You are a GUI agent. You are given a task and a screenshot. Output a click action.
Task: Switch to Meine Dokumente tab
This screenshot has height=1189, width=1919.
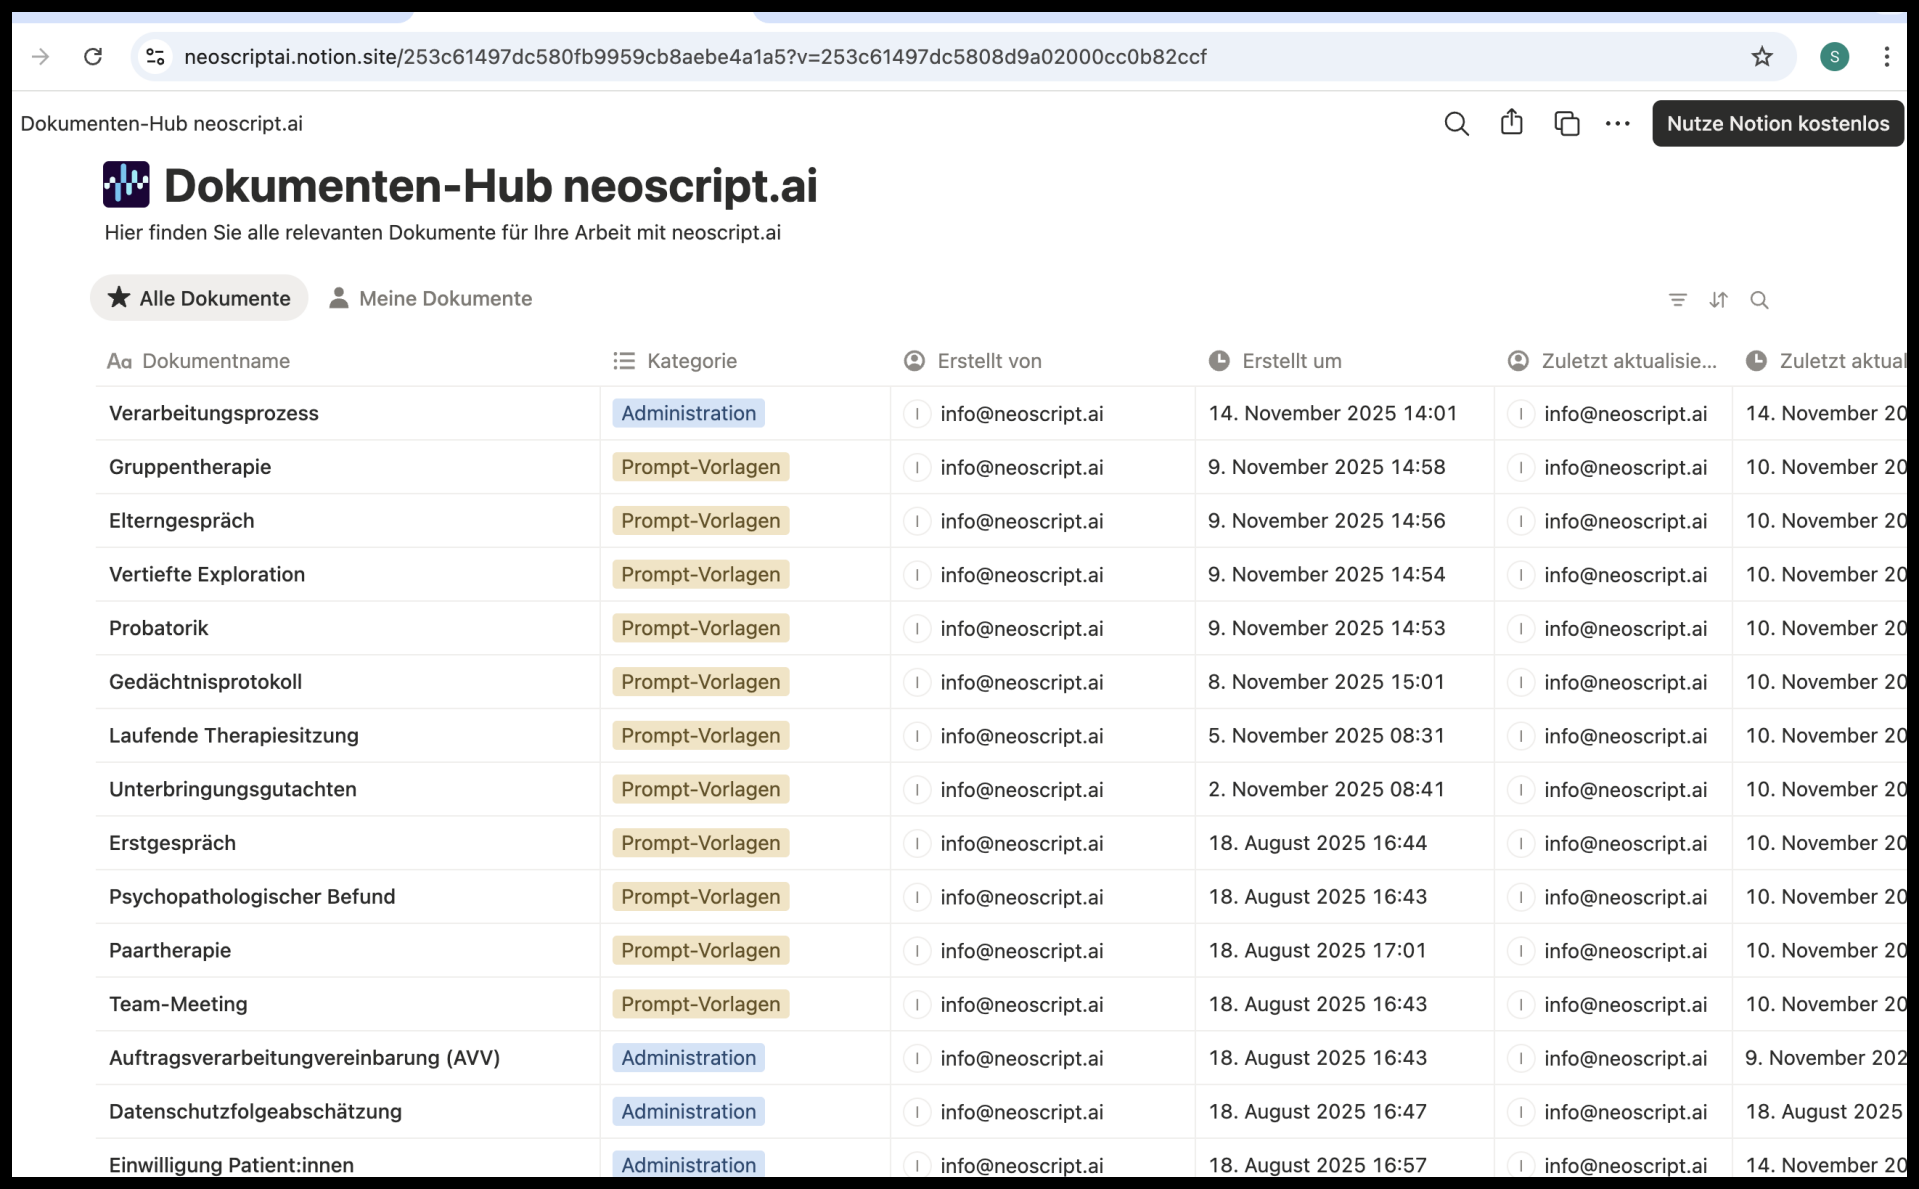click(x=431, y=298)
